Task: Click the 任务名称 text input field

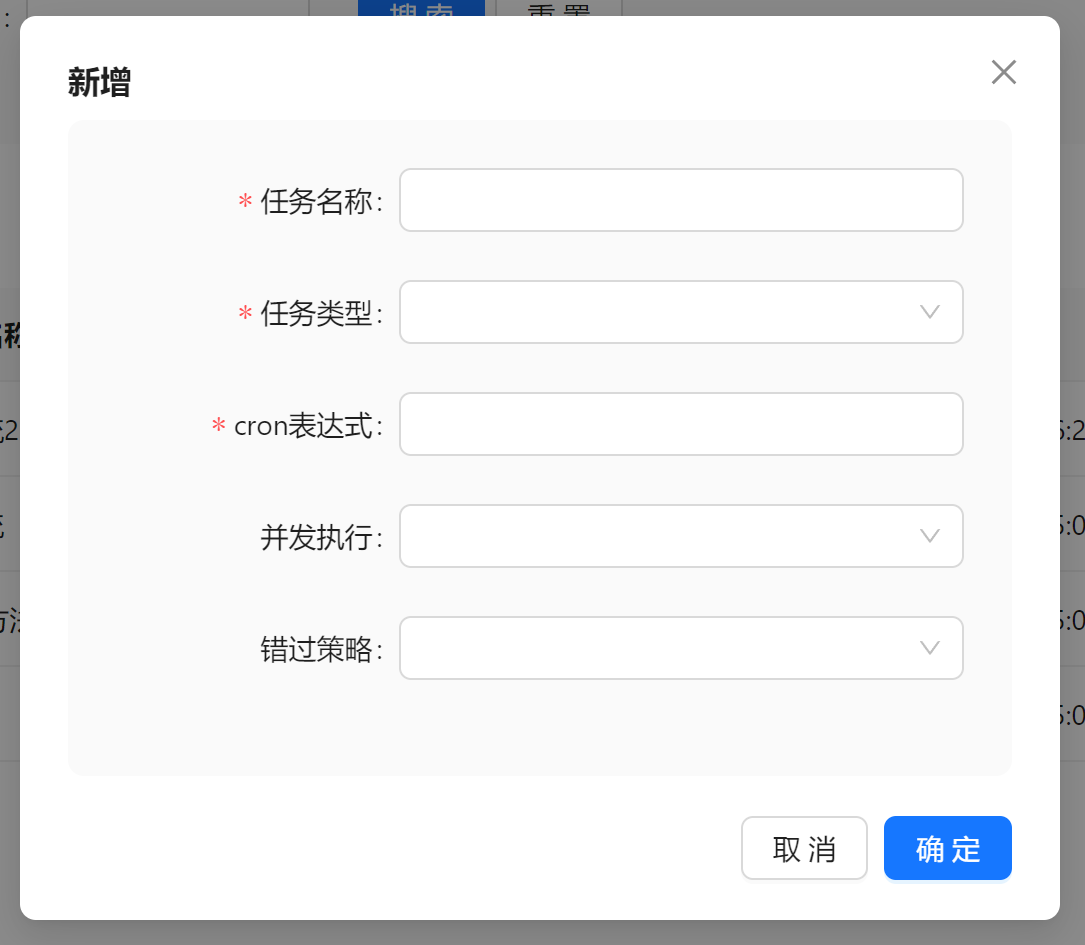Action: [x=680, y=200]
